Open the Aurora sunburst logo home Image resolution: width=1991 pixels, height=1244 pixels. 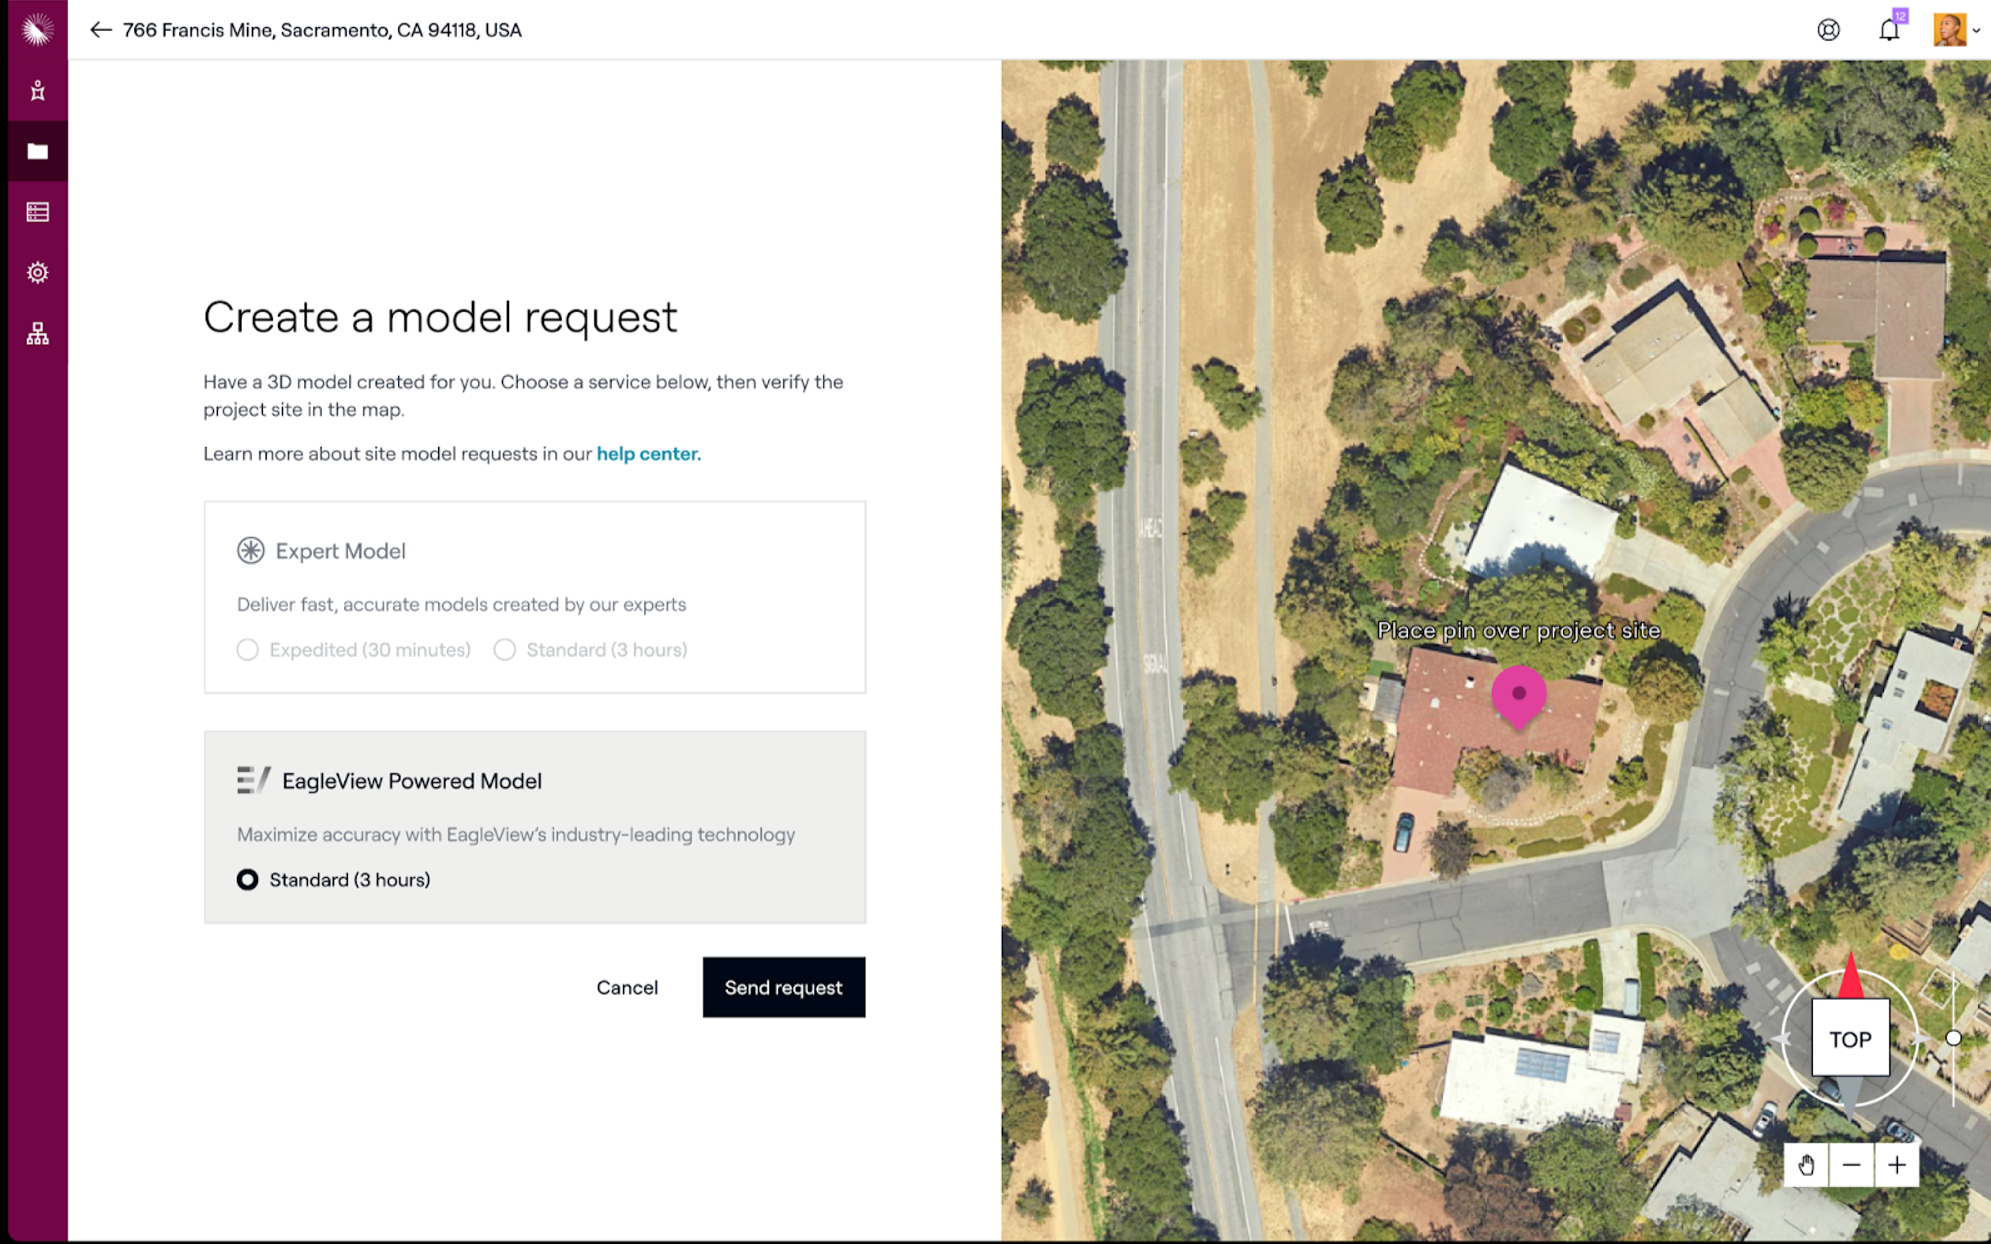[x=37, y=30]
